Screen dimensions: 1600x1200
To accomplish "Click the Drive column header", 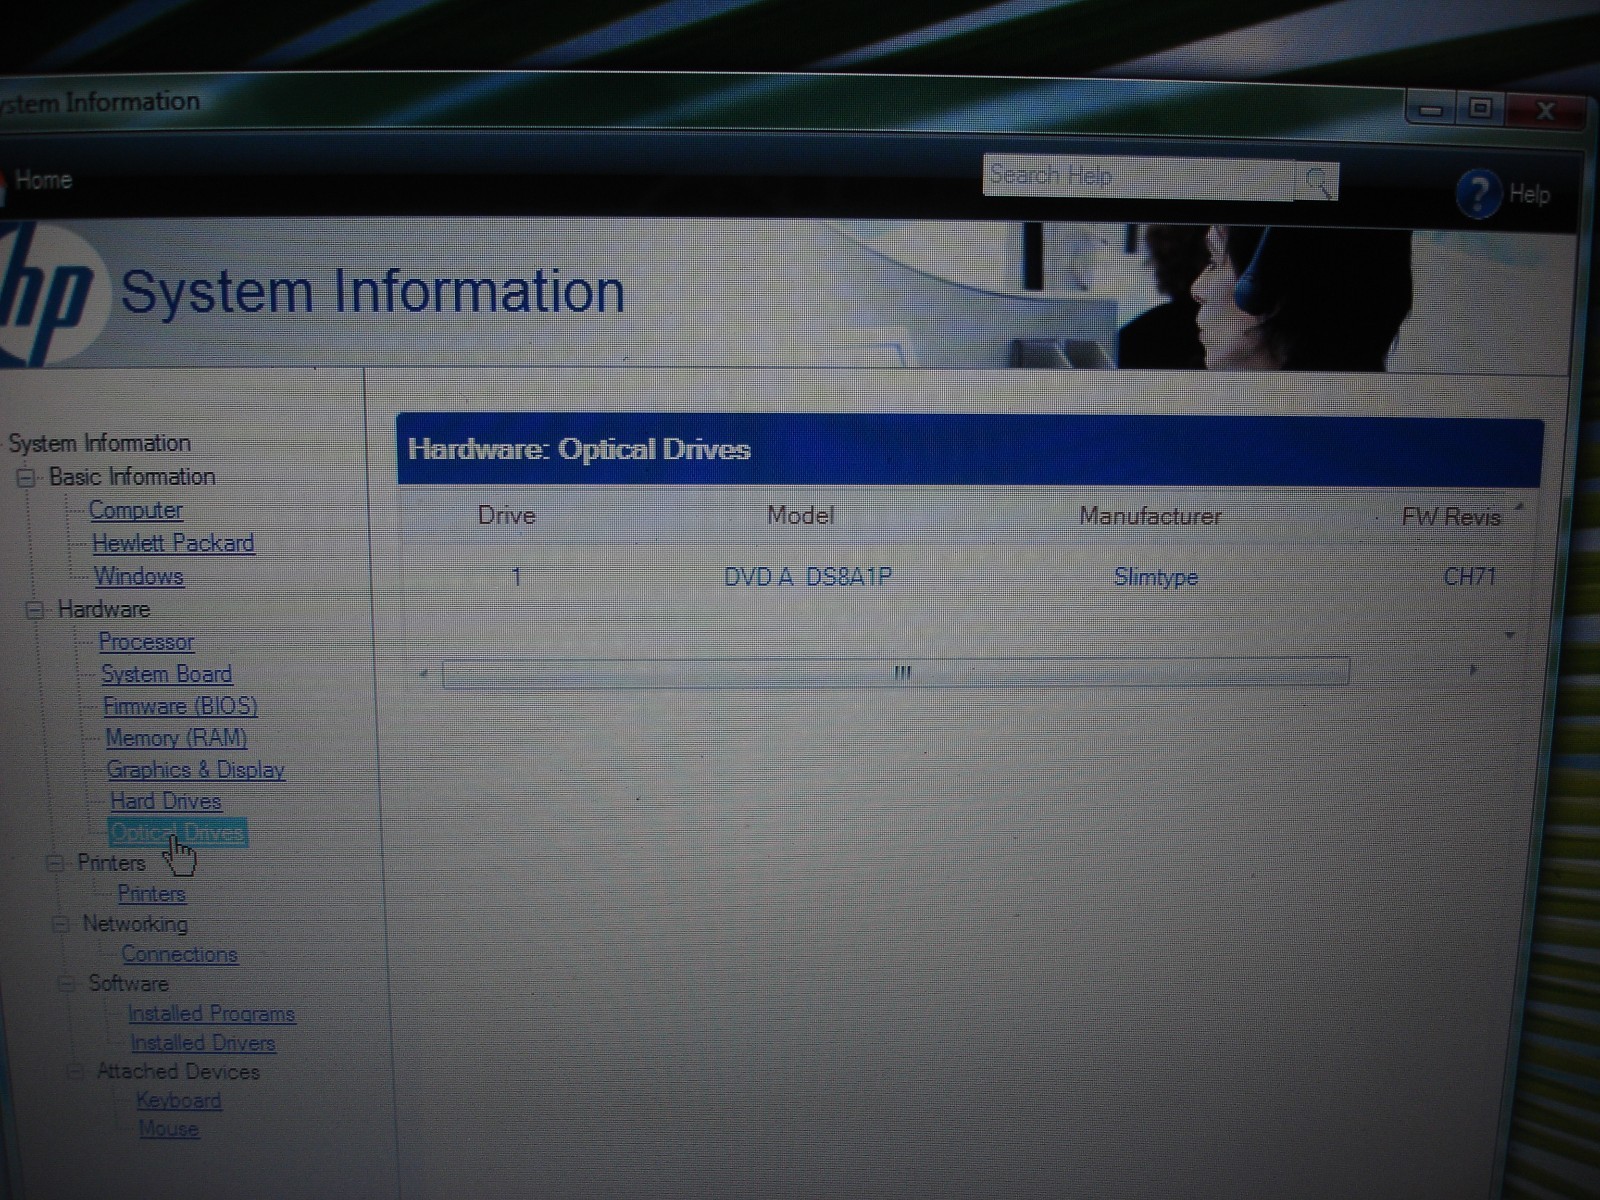I will pos(507,516).
